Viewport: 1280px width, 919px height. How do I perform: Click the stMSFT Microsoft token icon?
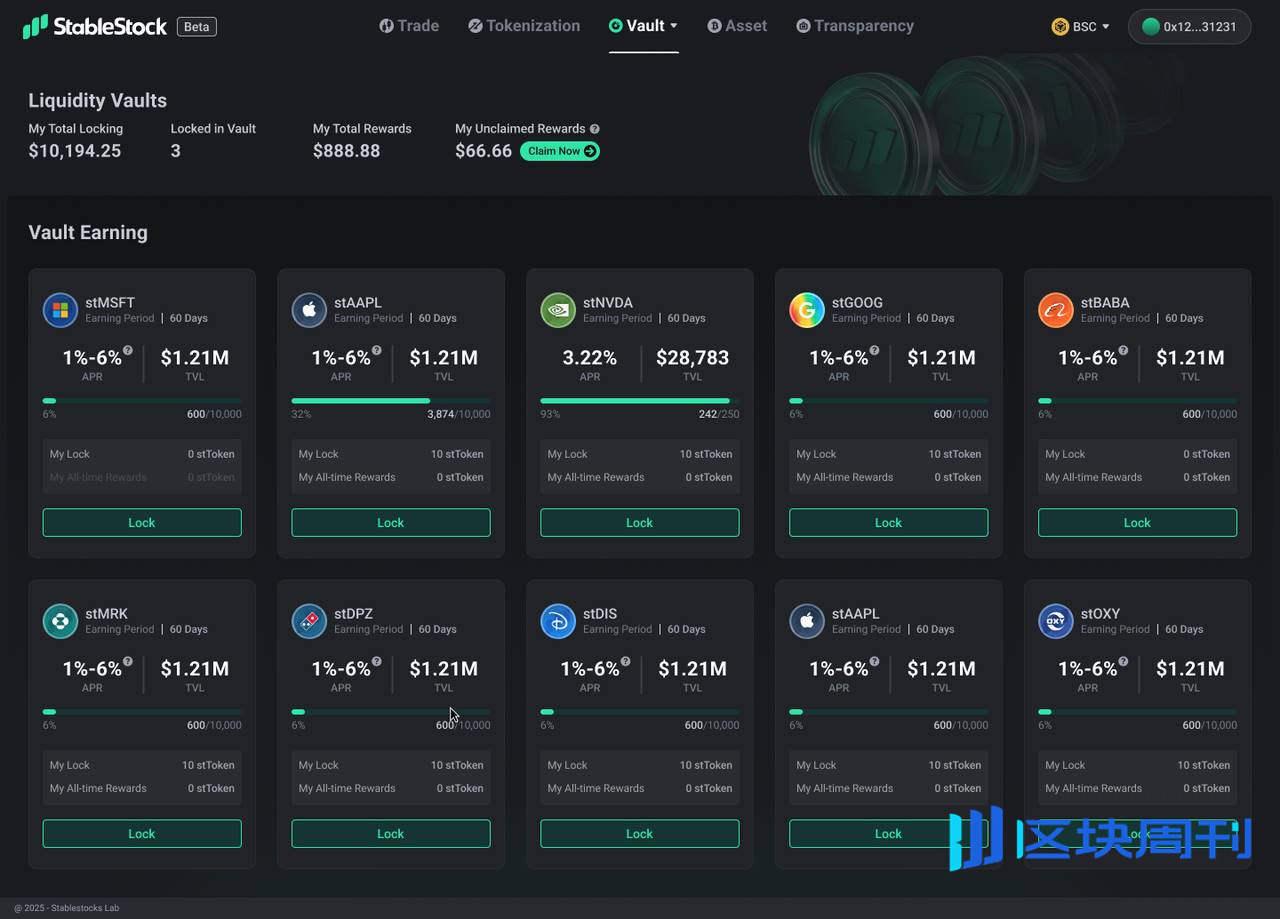click(x=60, y=310)
